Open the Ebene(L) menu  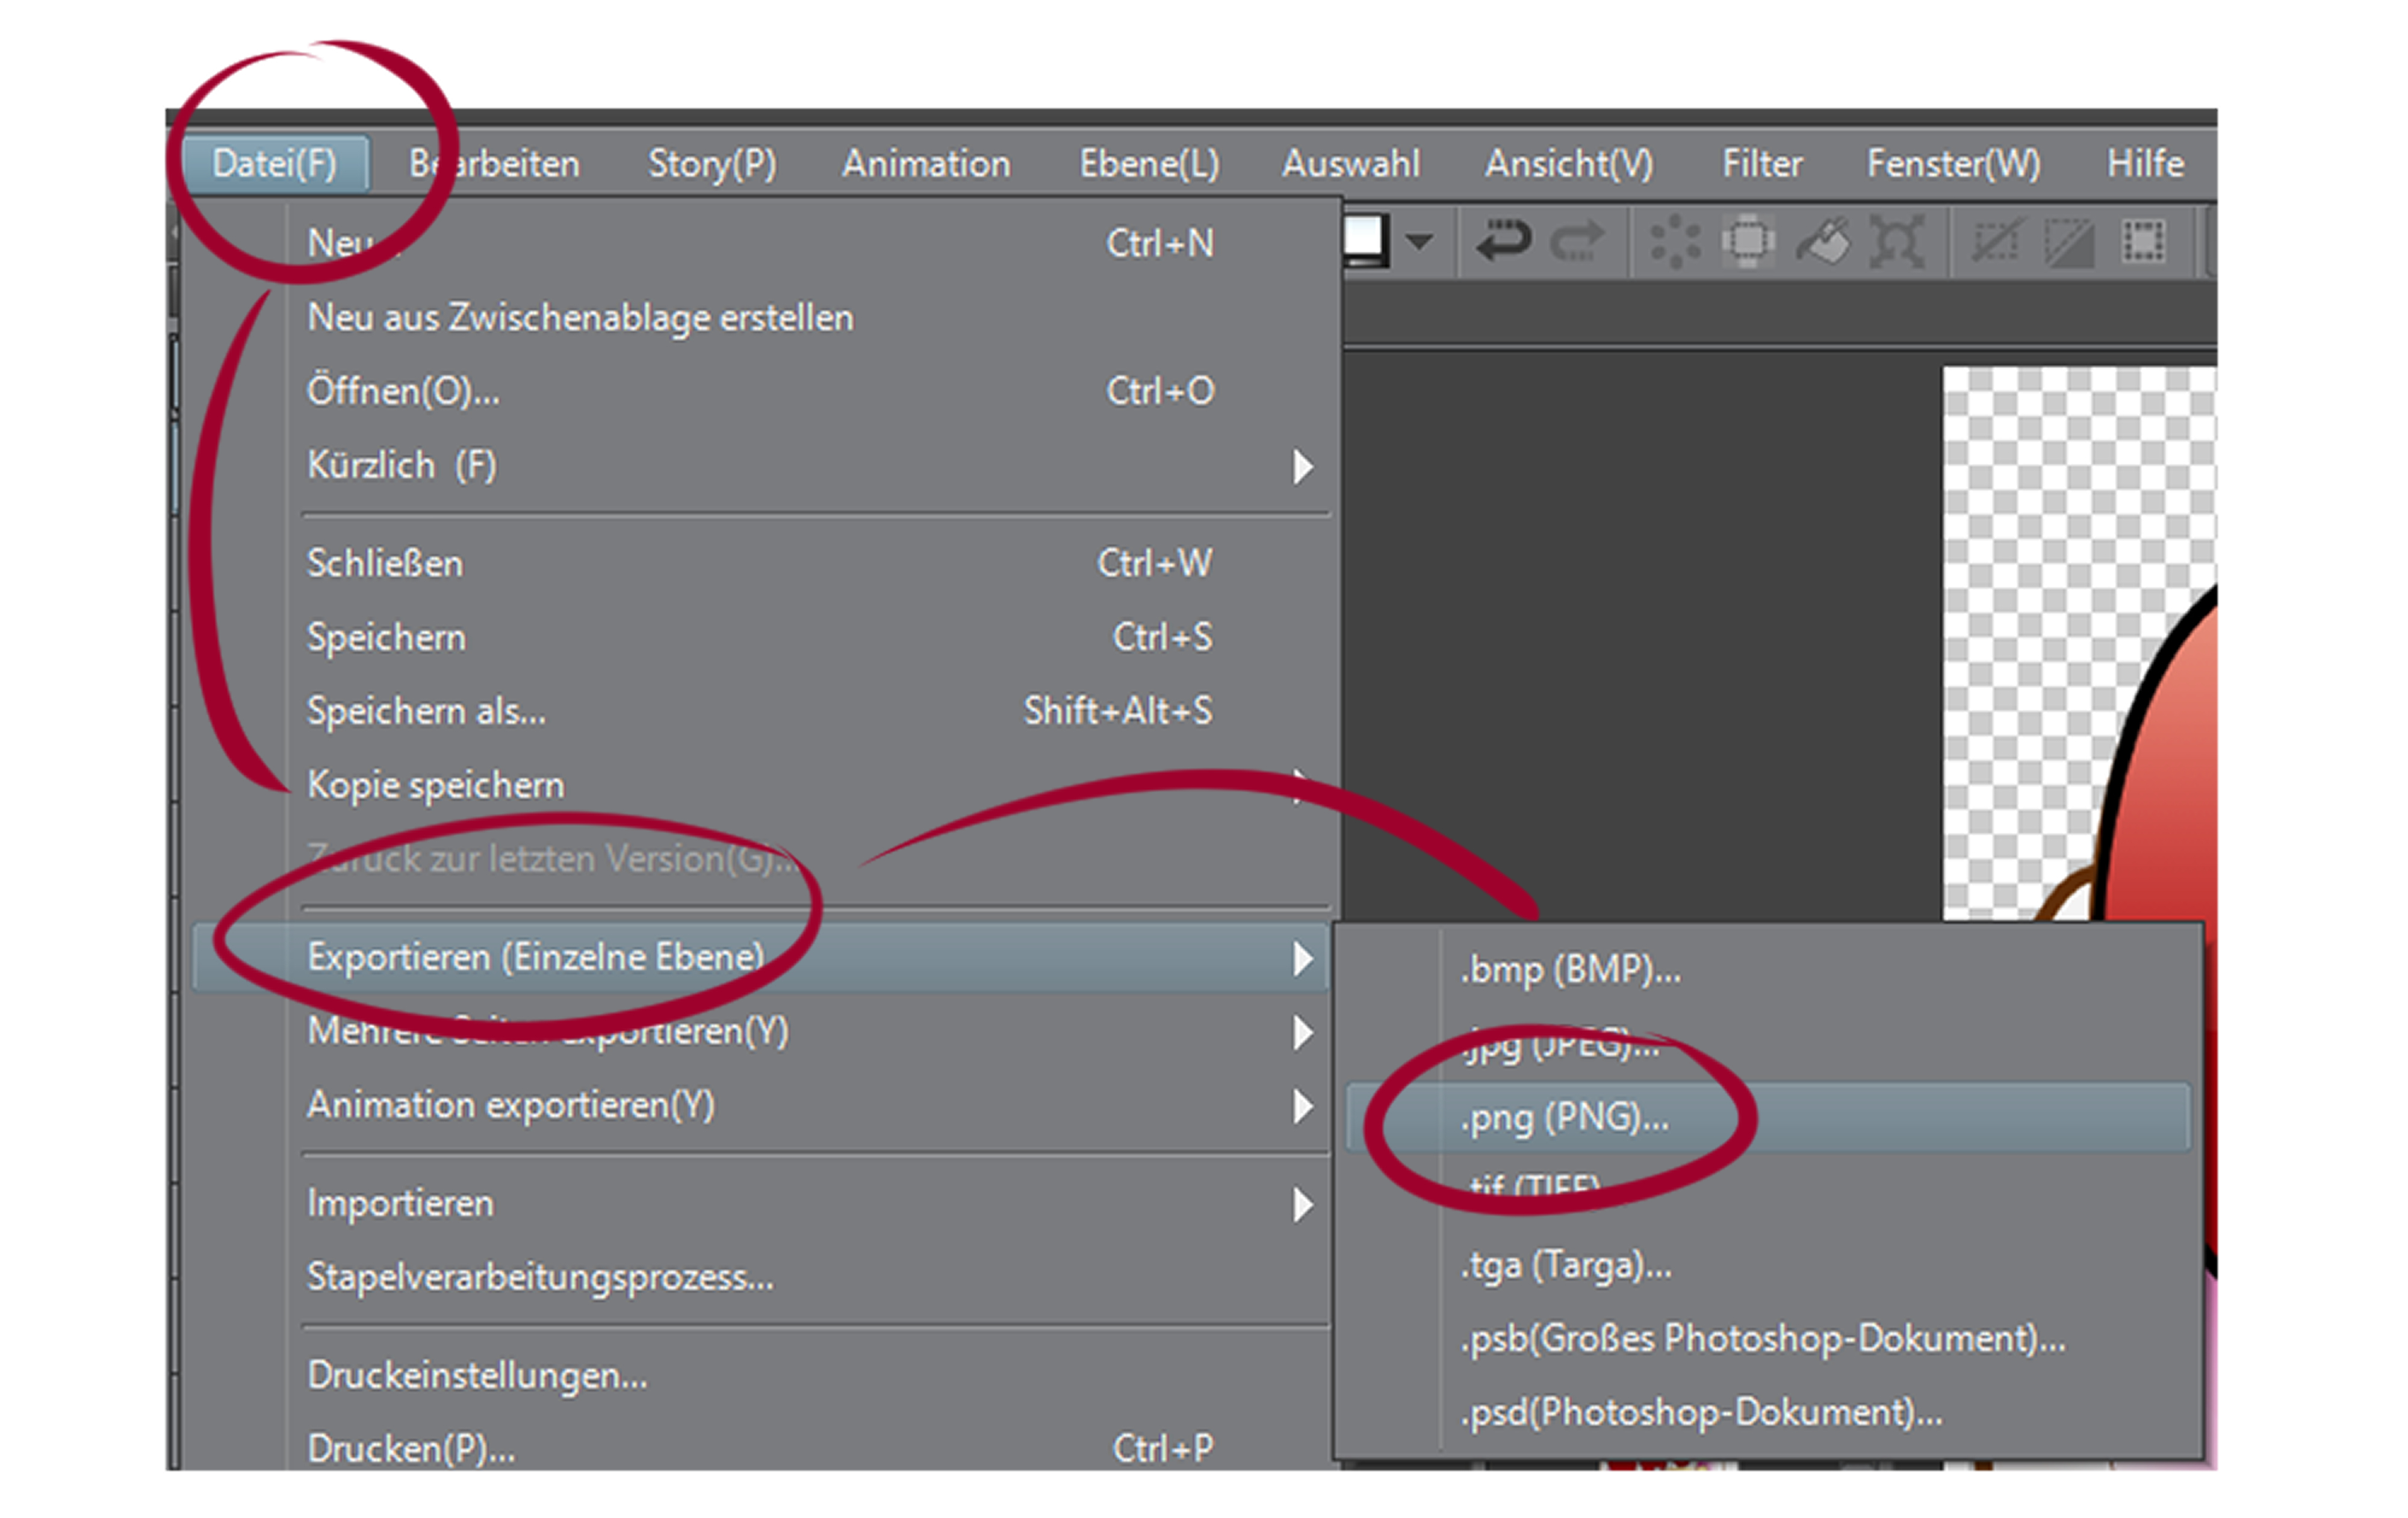pos(1149,164)
